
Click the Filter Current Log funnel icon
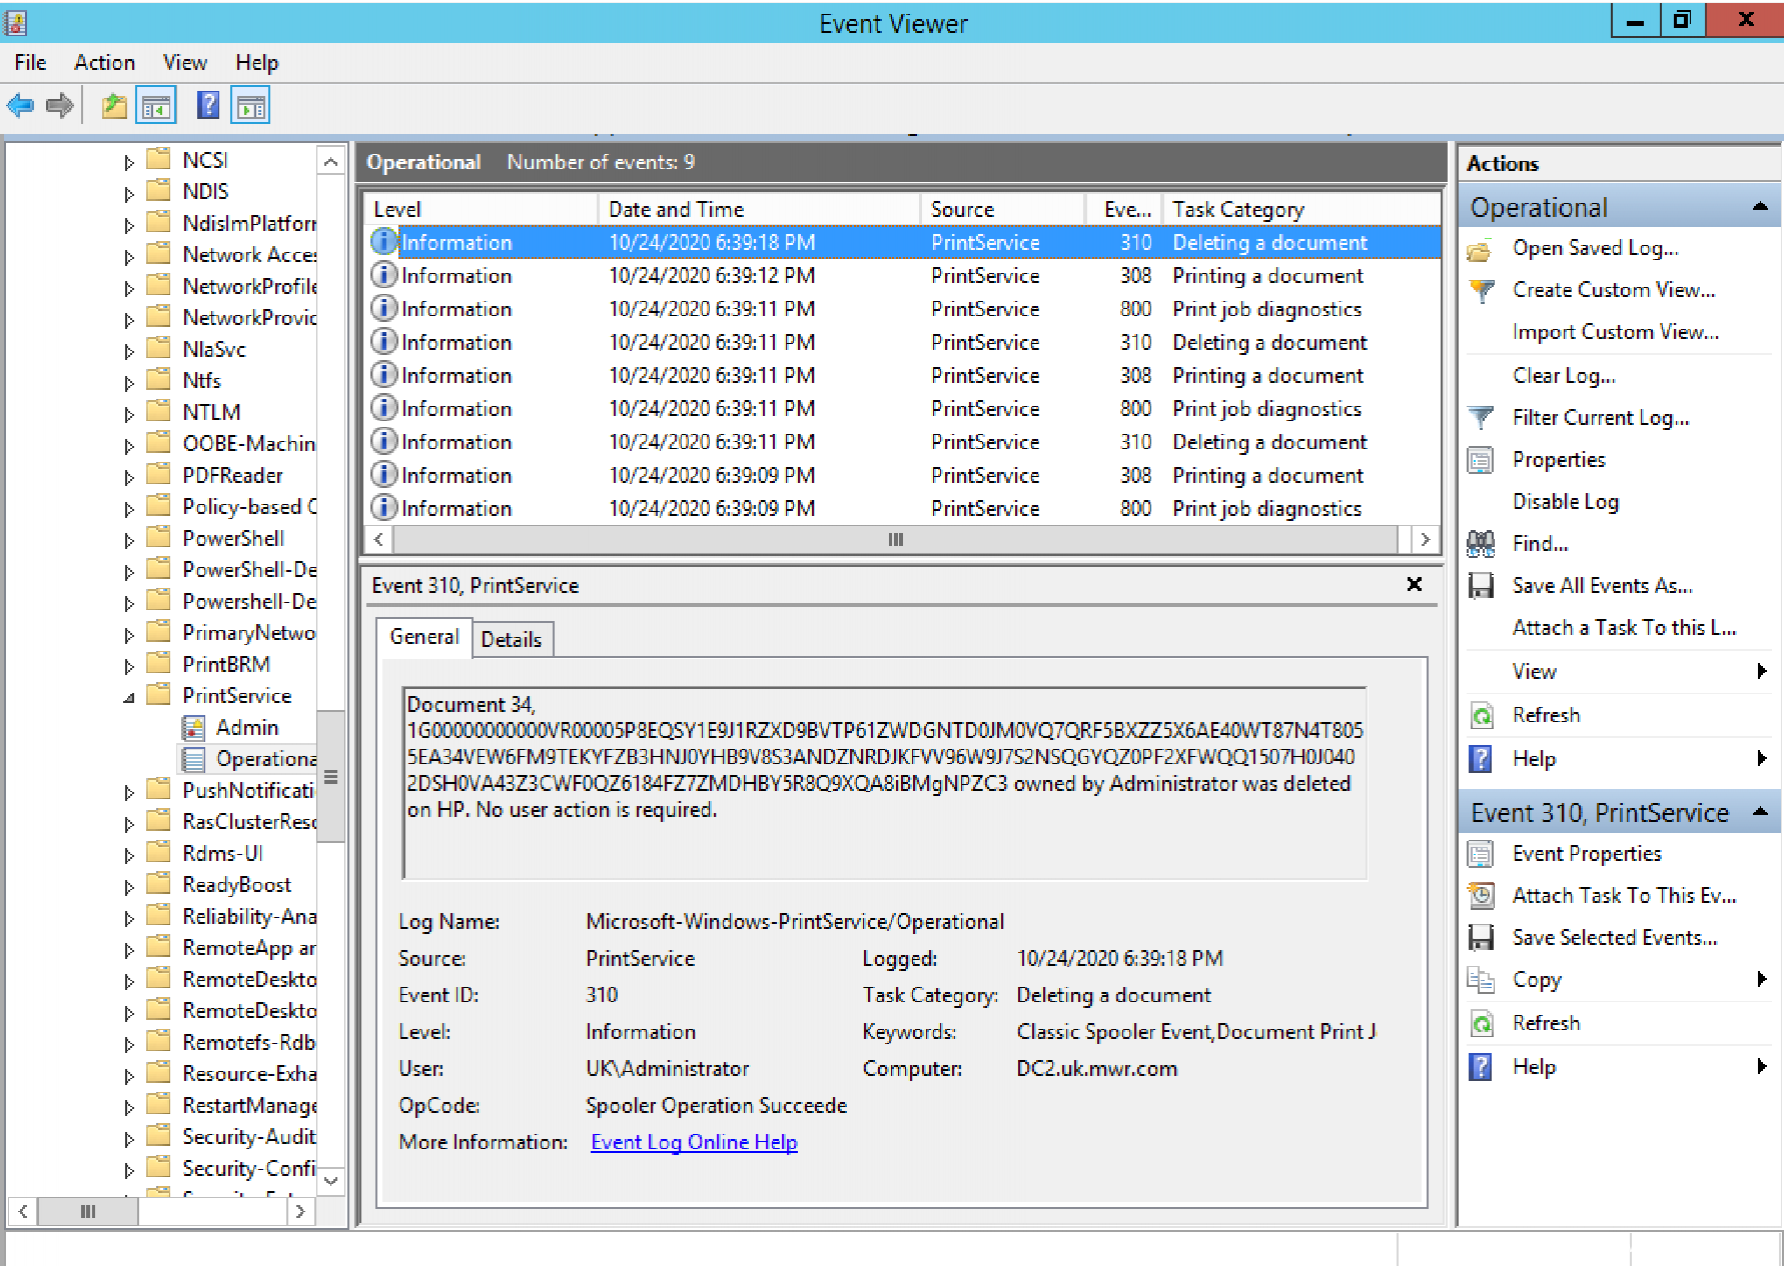(x=1481, y=418)
